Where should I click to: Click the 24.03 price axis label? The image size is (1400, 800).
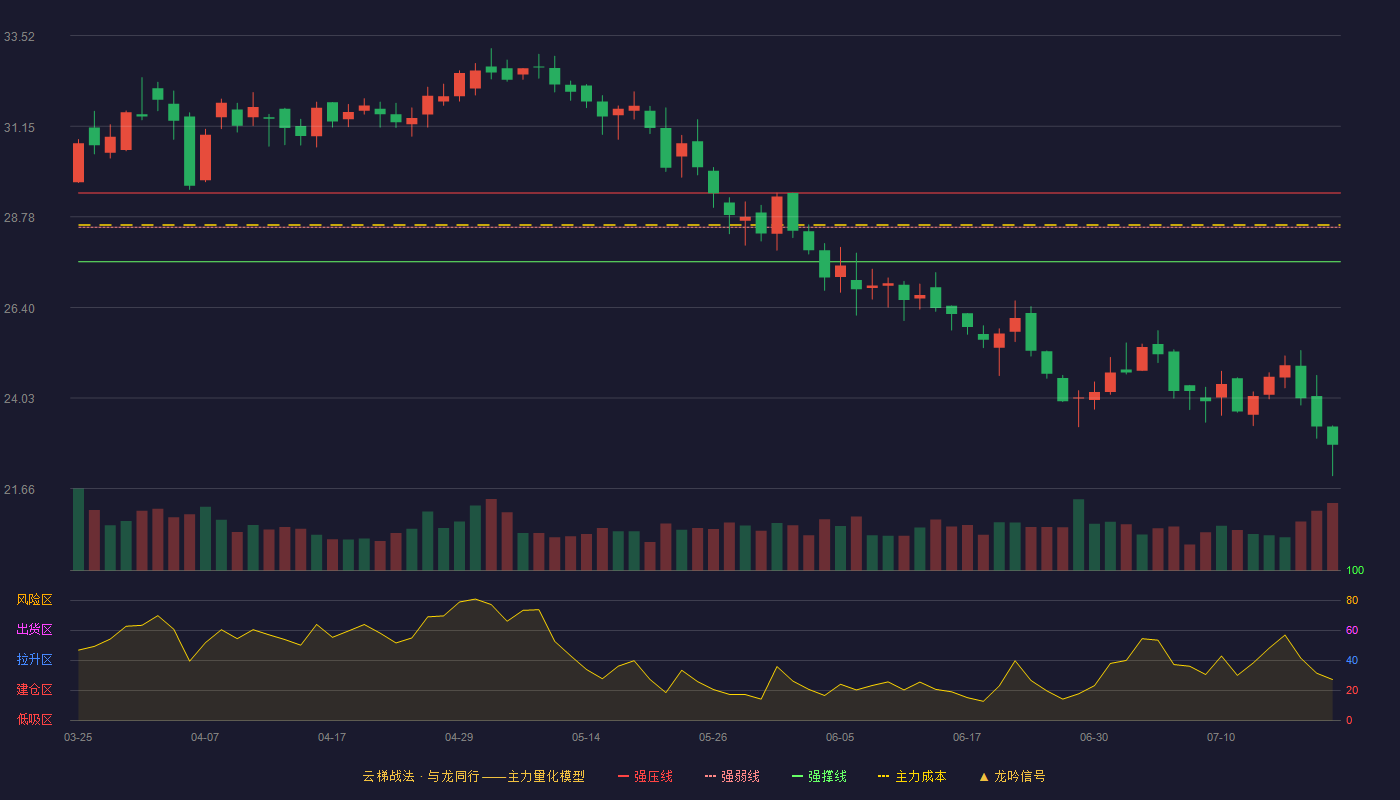coord(19,399)
